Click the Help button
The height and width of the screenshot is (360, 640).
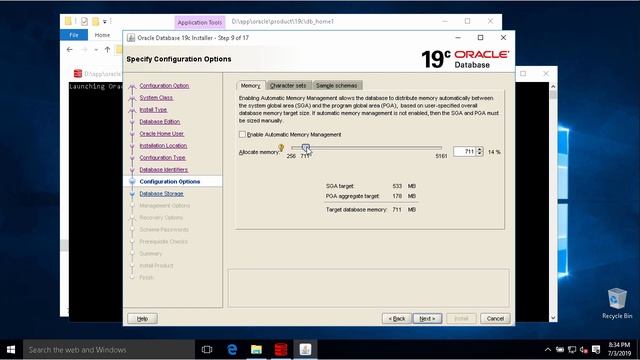(x=142, y=318)
